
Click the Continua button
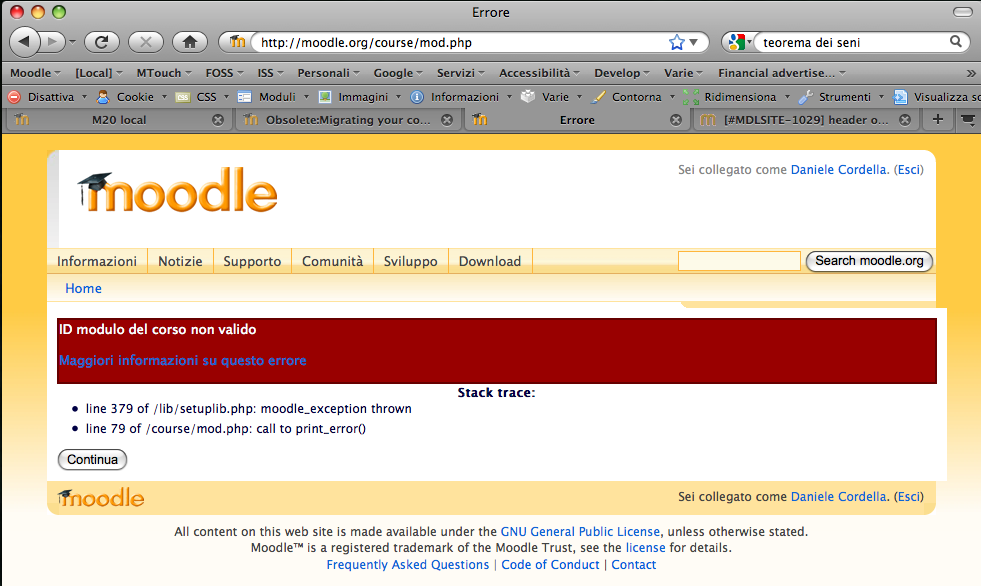[92, 460]
